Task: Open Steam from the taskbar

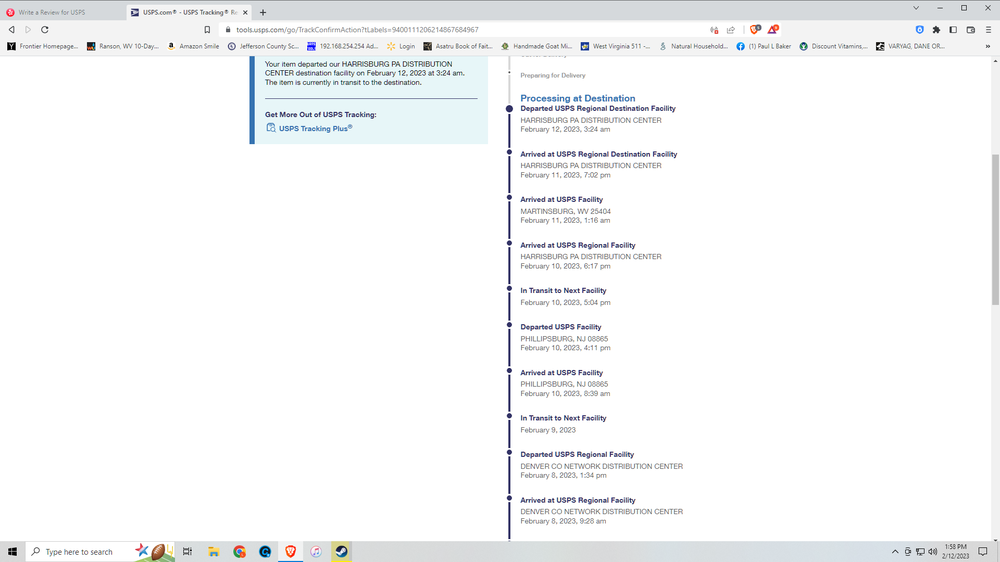Action: click(341, 551)
